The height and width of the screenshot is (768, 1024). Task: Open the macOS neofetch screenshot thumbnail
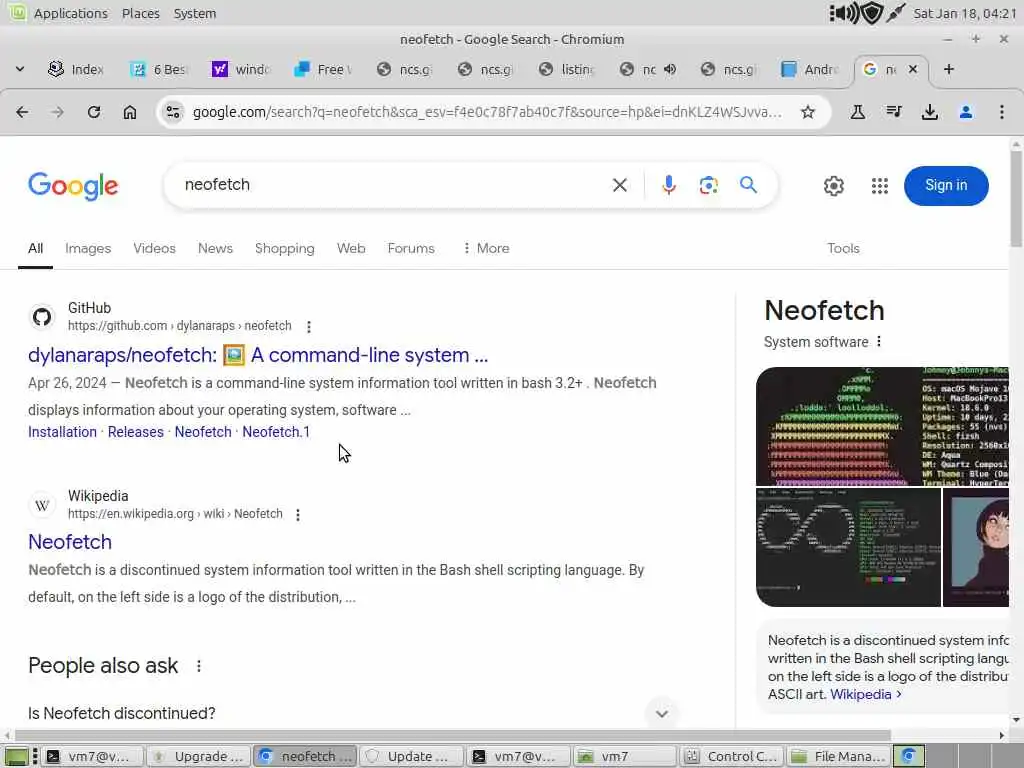[882, 426]
